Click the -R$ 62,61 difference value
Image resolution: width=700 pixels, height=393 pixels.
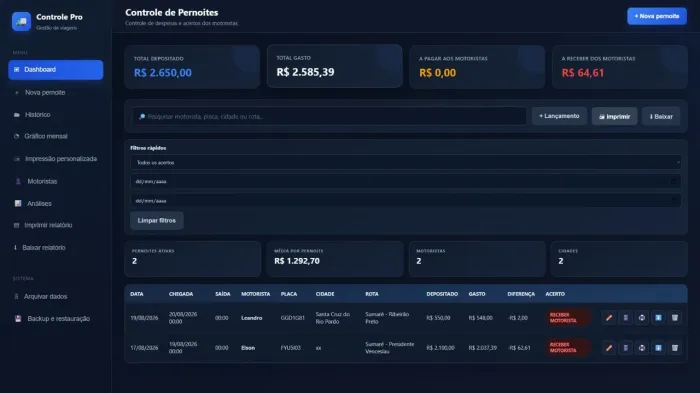click(519, 347)
